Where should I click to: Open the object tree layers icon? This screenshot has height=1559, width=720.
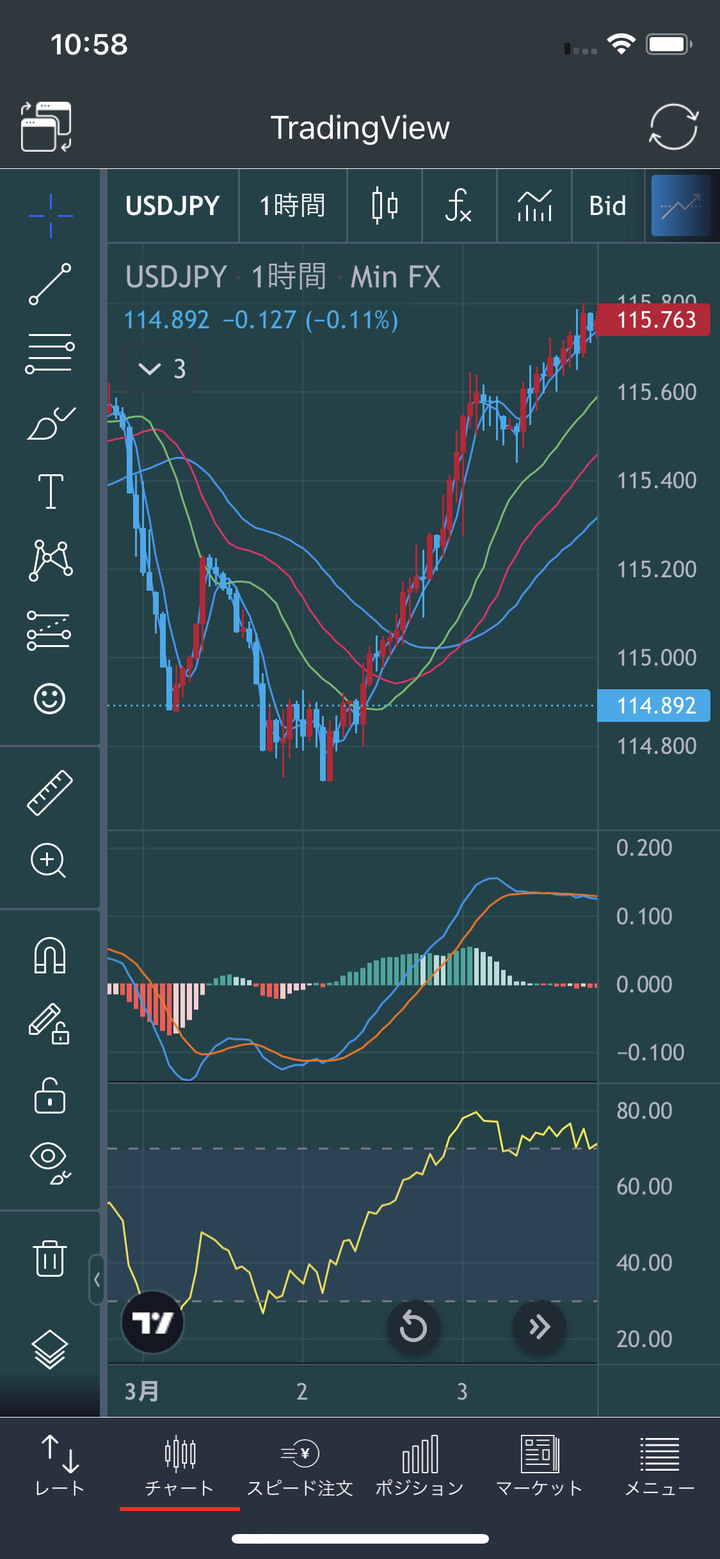(50, 1349)
